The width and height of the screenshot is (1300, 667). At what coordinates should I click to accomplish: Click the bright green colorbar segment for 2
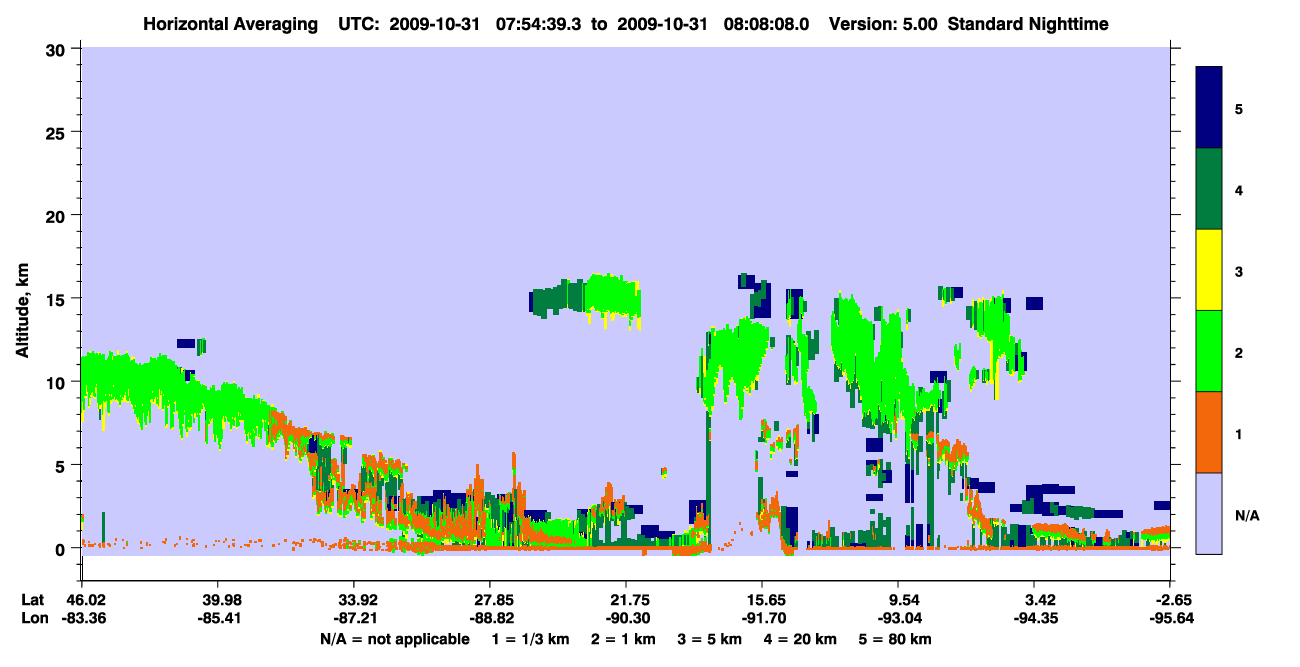(1209, 351)
